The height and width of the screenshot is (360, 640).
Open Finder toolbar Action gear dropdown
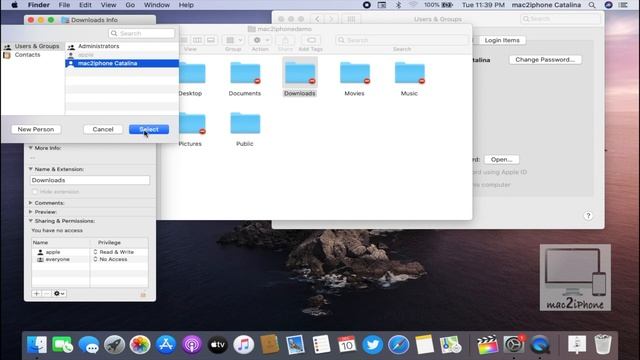click(260, 40)
